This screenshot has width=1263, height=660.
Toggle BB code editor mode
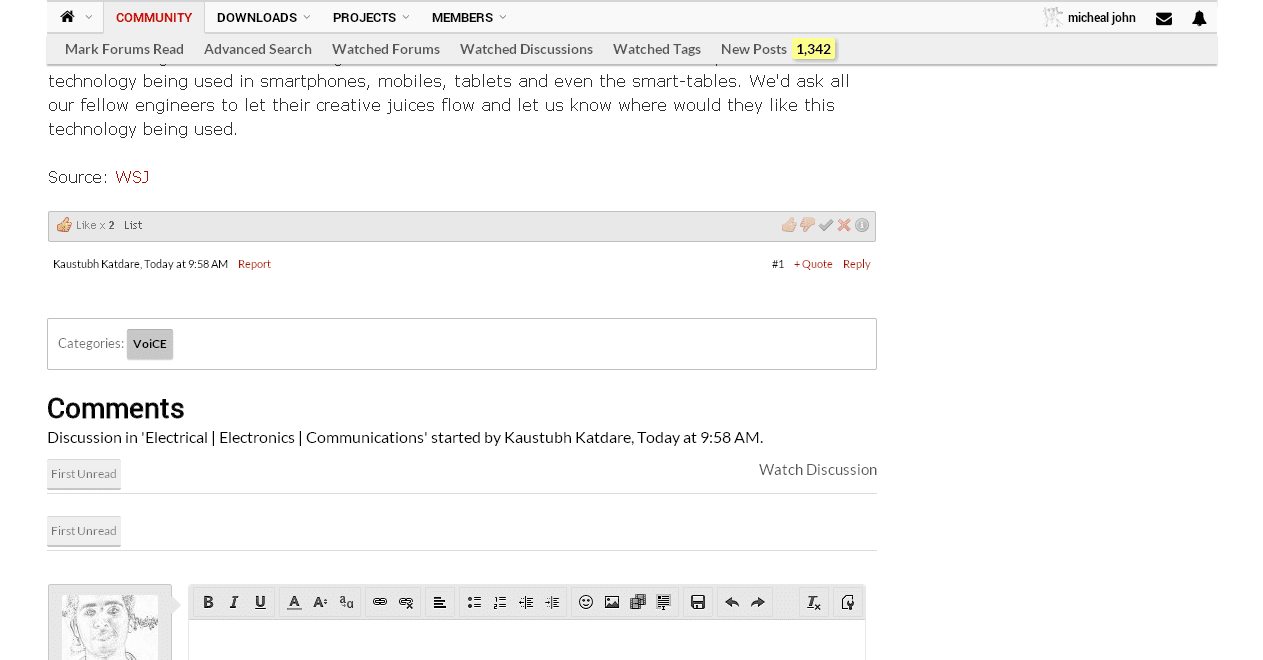pyautogui.click(x=848, y=602)
